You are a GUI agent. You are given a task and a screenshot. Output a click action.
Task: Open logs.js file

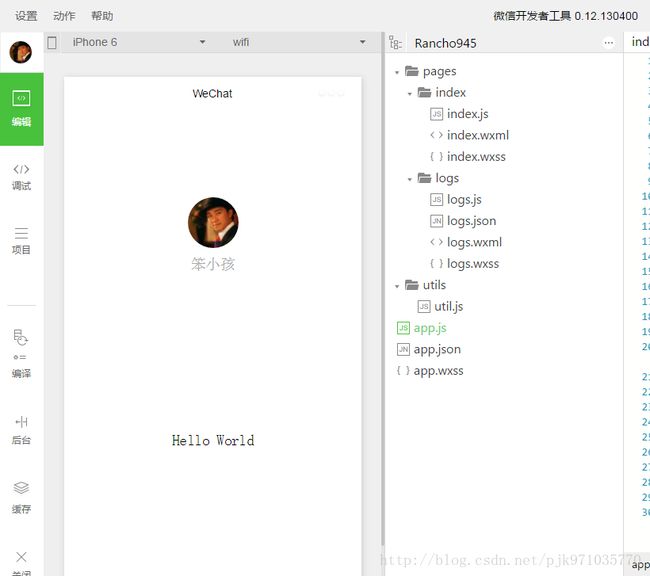456,199
